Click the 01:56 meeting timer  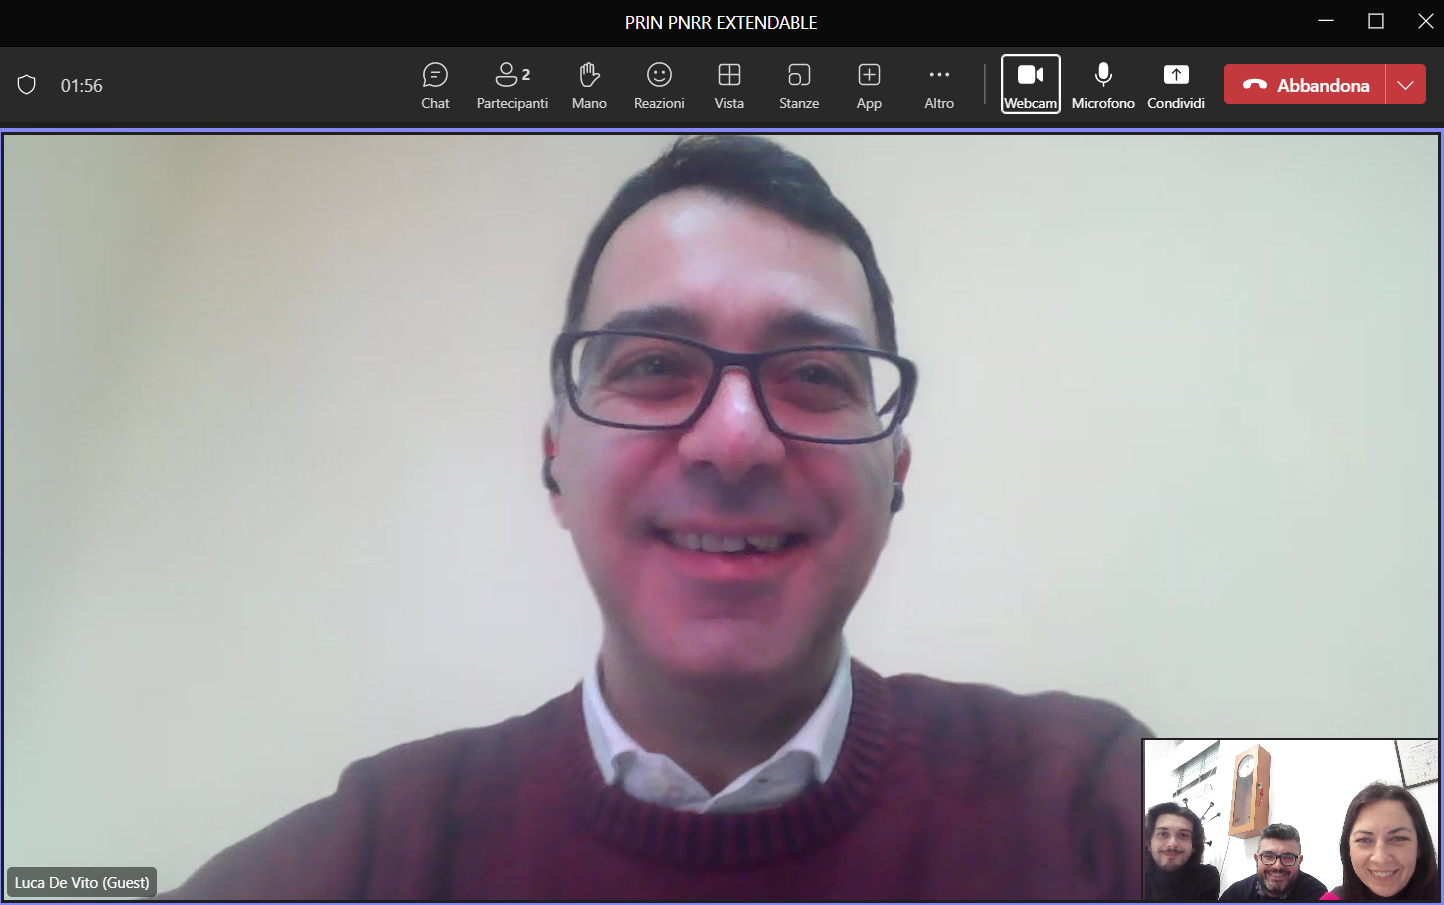(82, 86)
